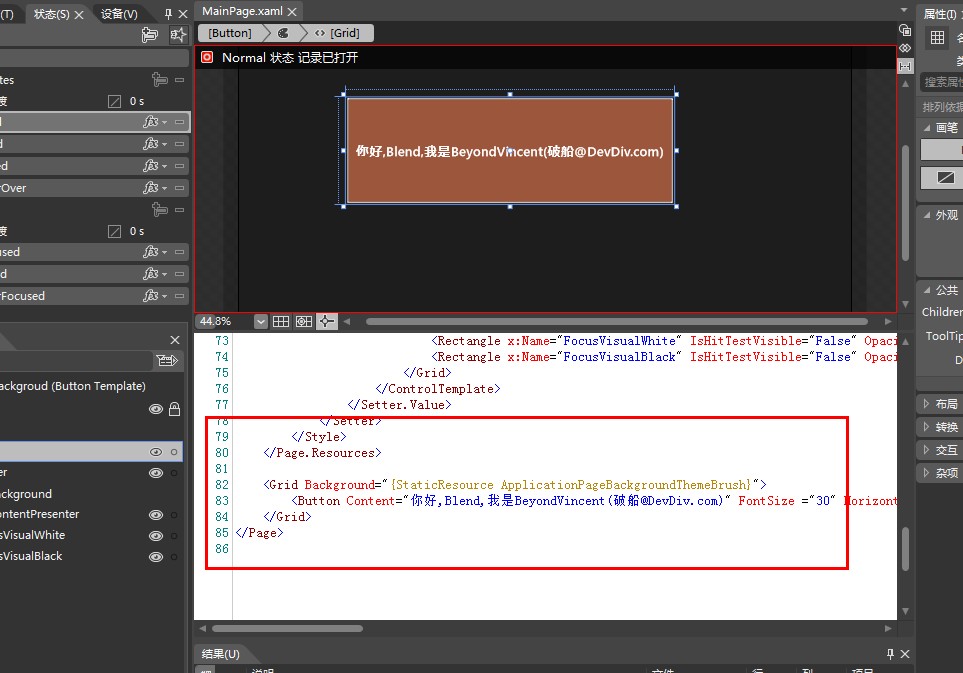Click the red state recording indicator icon
This screenshot has width=963, height=673.
click(x=207, y=57)
